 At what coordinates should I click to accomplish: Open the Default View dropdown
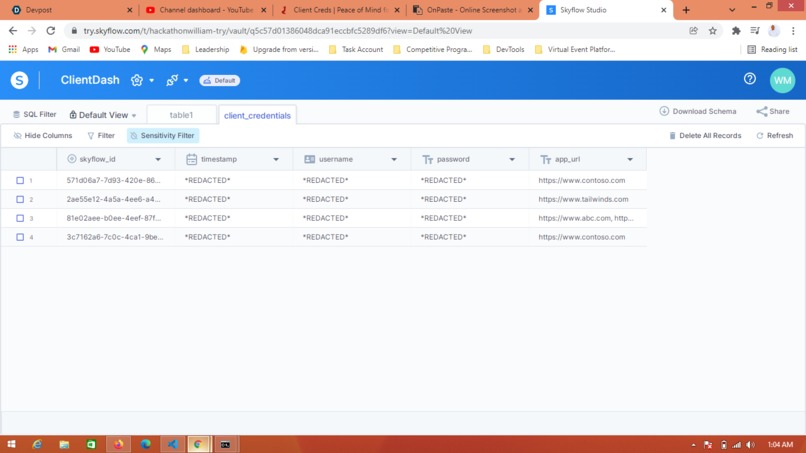(103, 115)
